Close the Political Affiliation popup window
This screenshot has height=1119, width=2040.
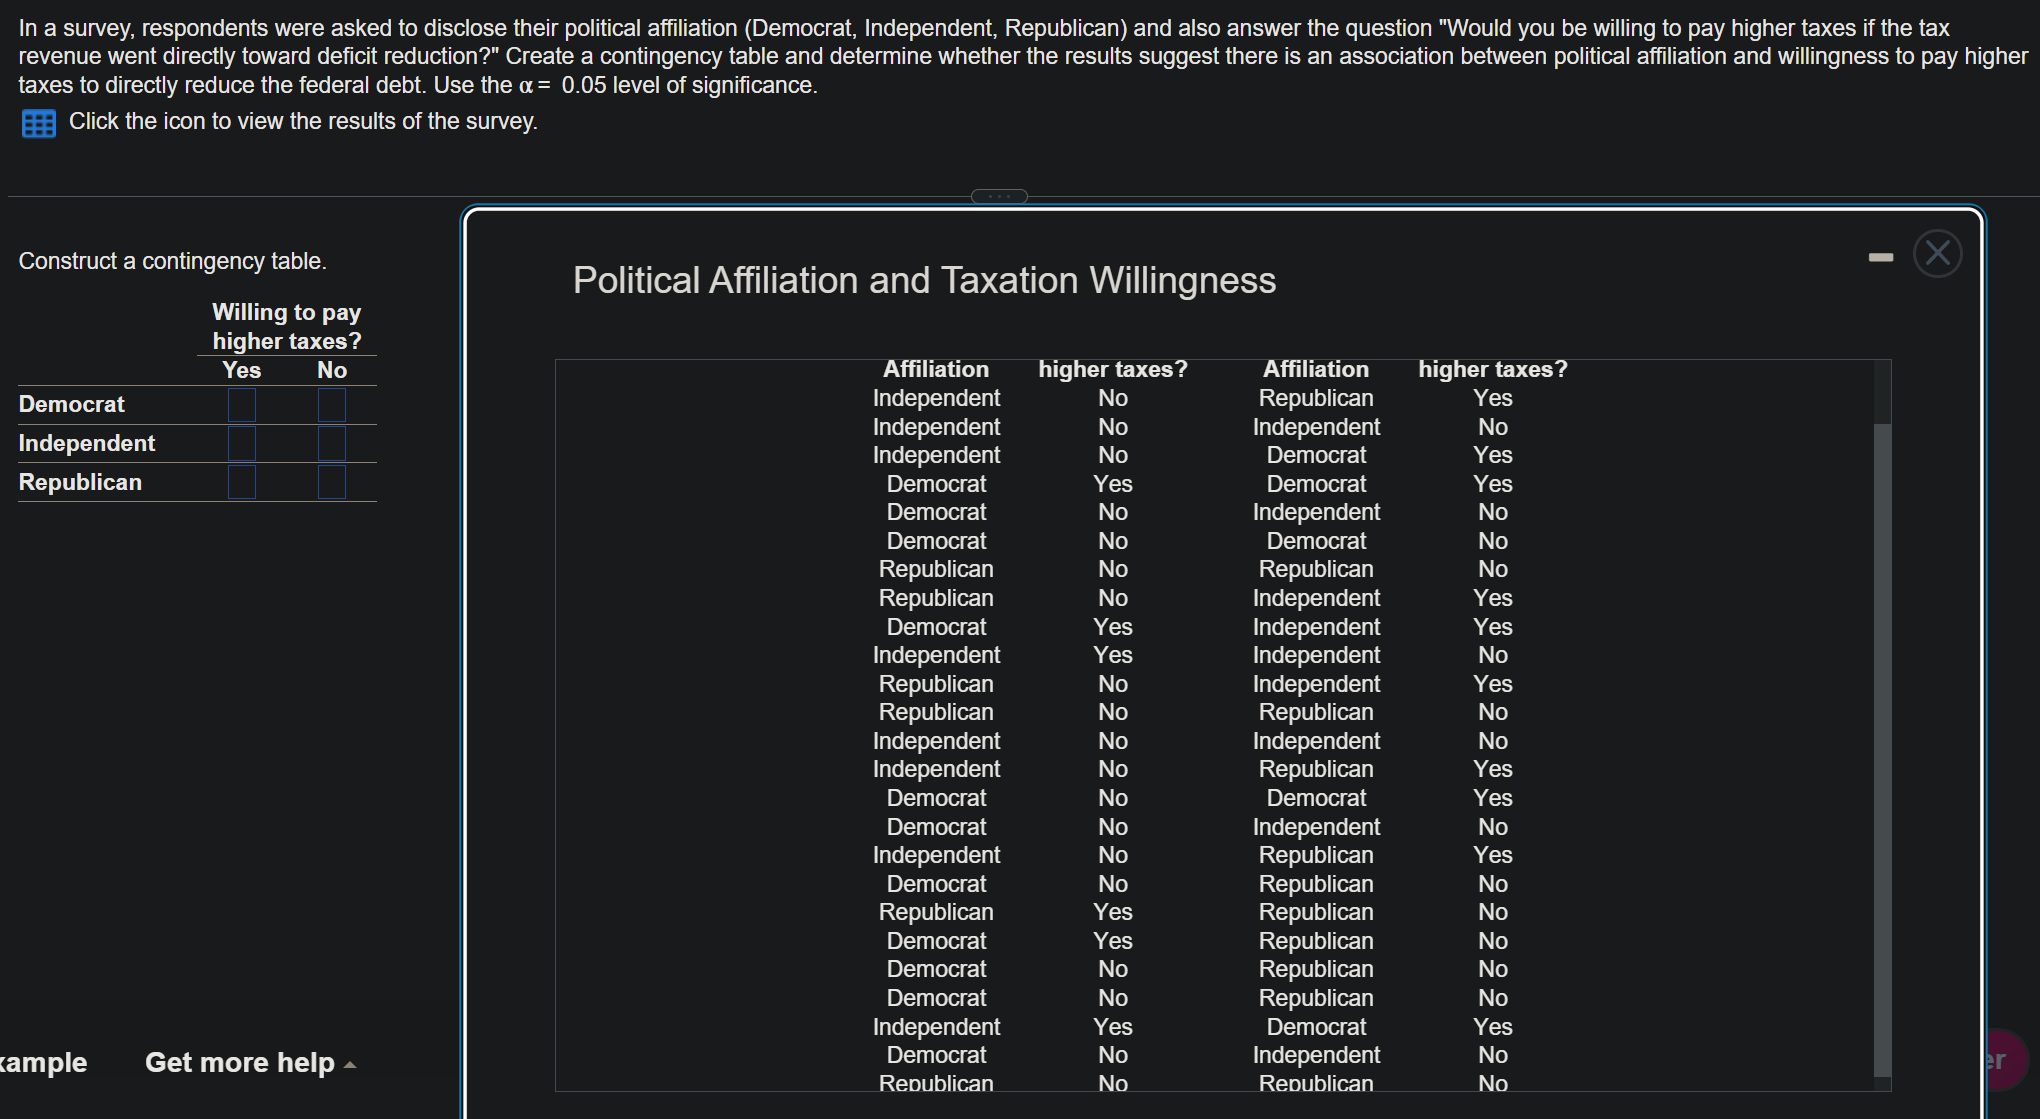click(x=1937, y=254)
